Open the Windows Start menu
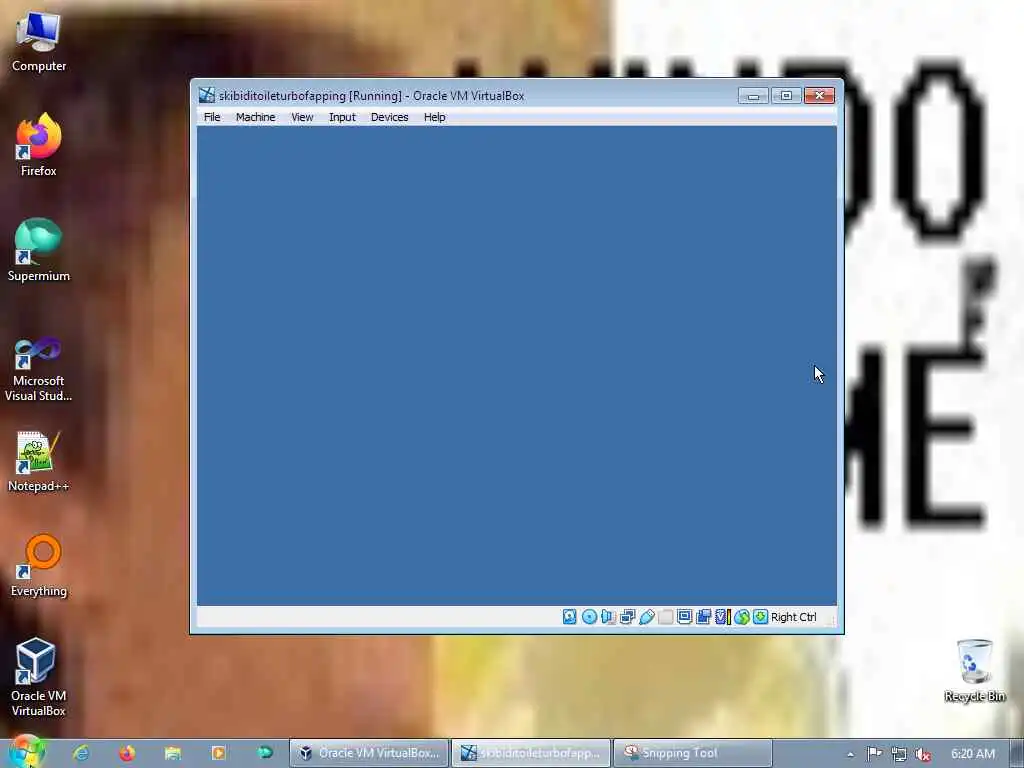 26,752
